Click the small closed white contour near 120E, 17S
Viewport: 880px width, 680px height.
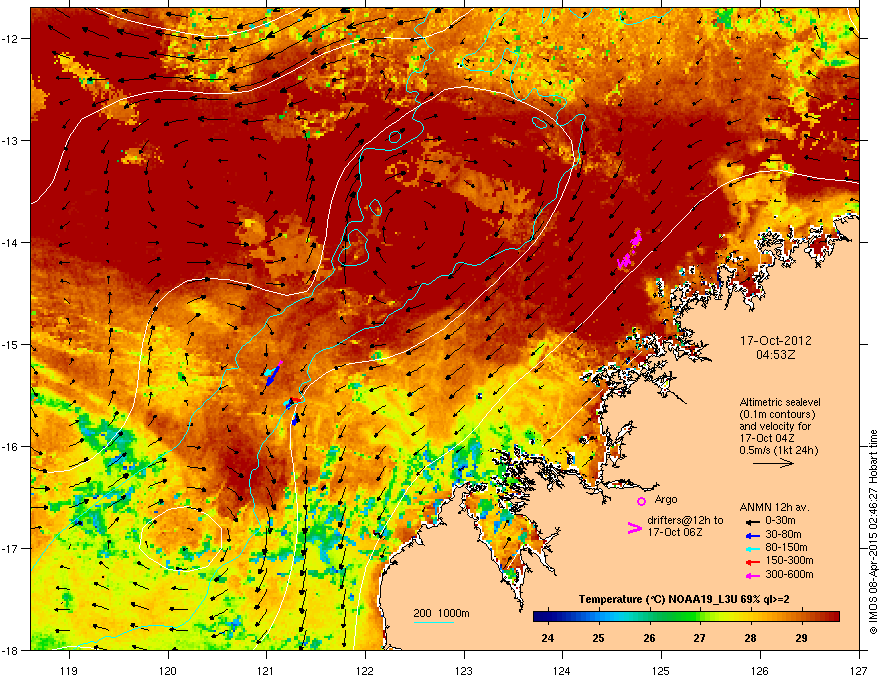(181, 538)
